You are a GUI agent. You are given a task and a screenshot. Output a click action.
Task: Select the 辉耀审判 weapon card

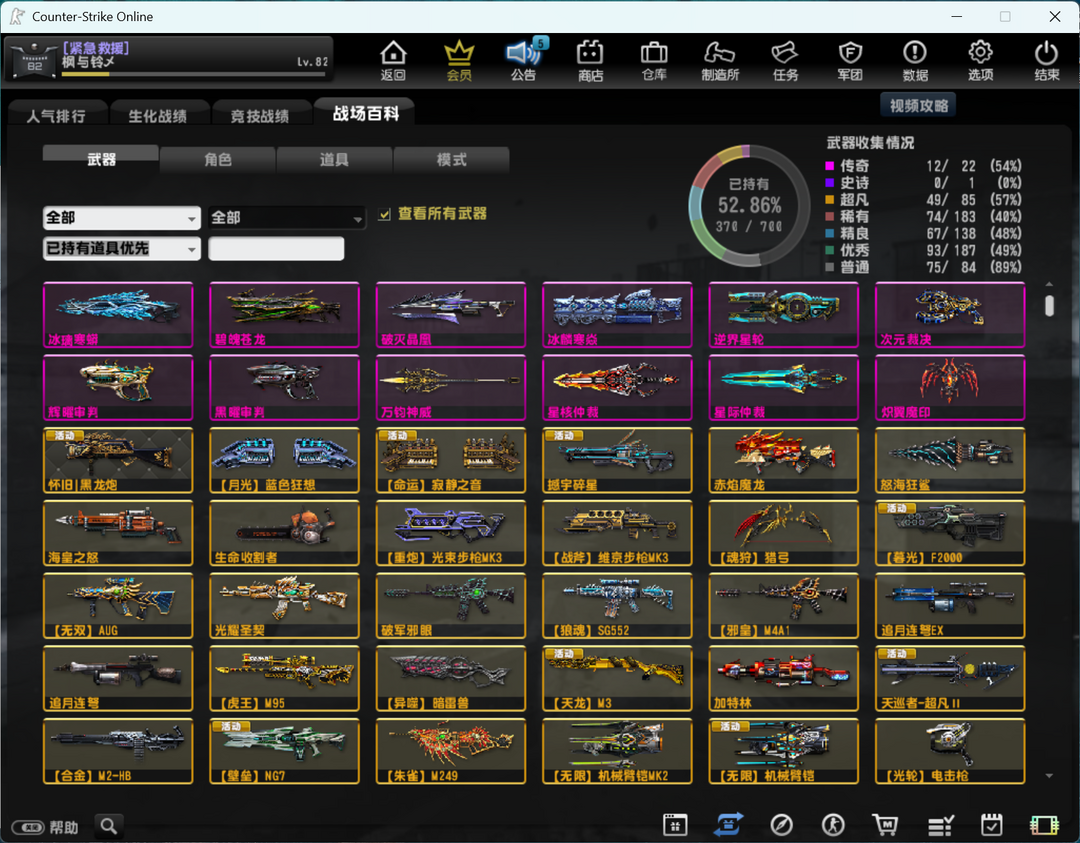click(x=118, y=388)
